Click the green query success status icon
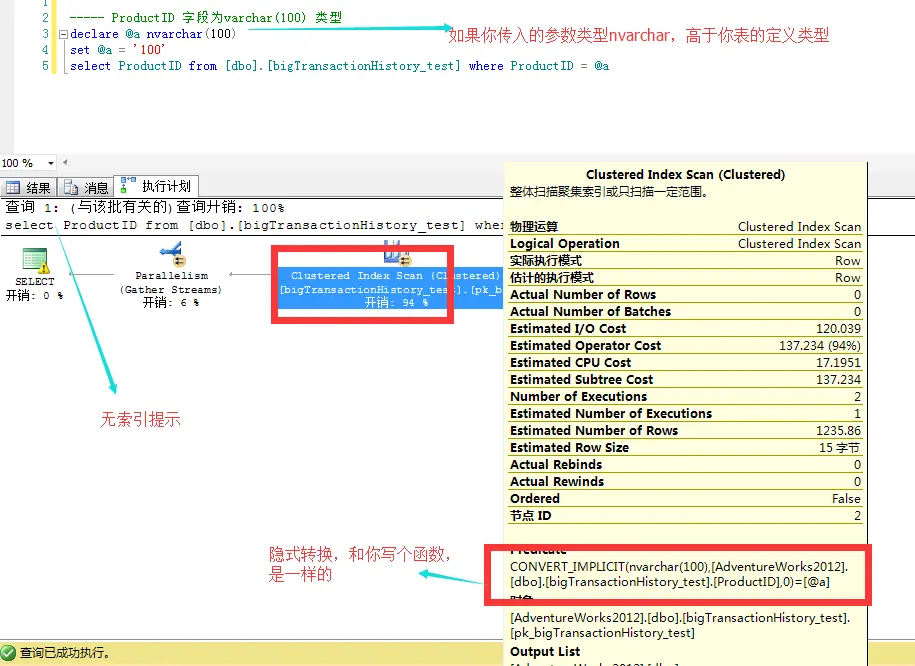 coord(8,653)
